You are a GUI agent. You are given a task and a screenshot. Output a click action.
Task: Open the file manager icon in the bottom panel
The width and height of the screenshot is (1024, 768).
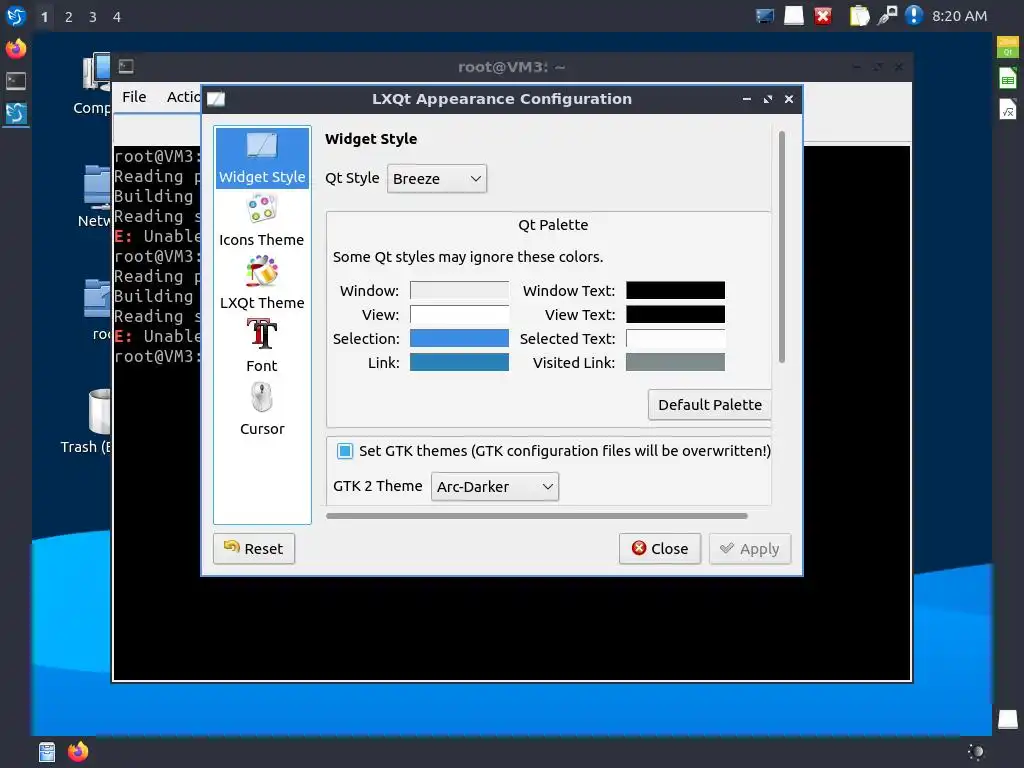[x=47, y=752]
